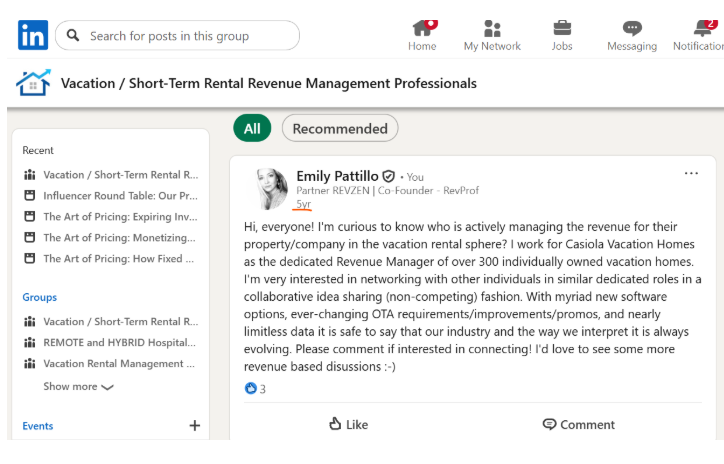Open My Network icon
This screenshot has height=464, width=724.
491,28
